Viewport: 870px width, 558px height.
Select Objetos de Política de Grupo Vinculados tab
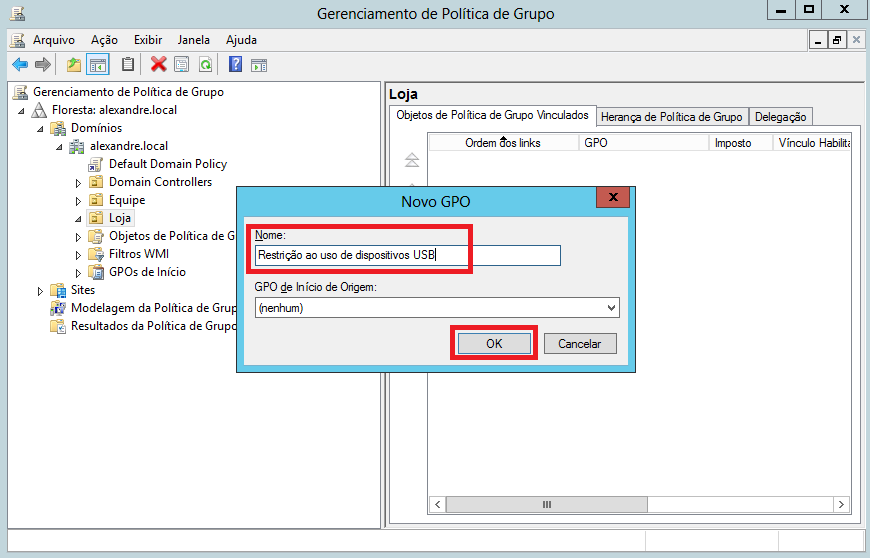(x=492, y=115)
